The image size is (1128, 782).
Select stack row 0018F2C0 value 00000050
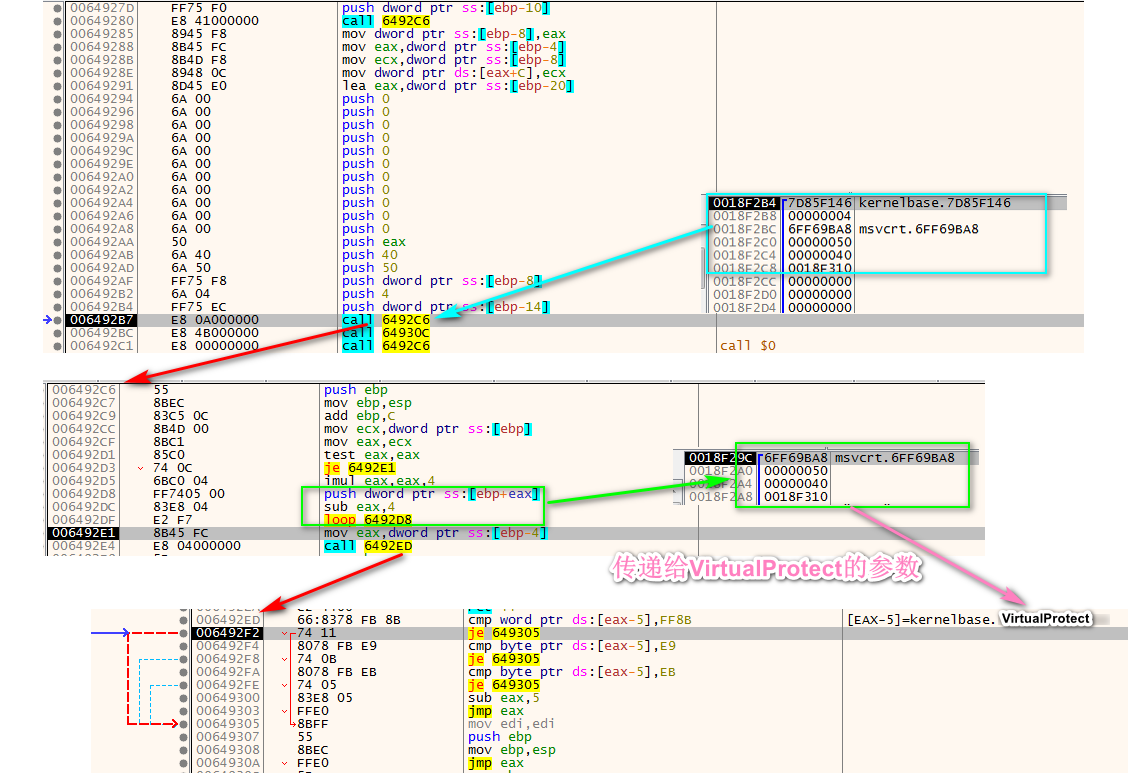(x=819, y=242)
